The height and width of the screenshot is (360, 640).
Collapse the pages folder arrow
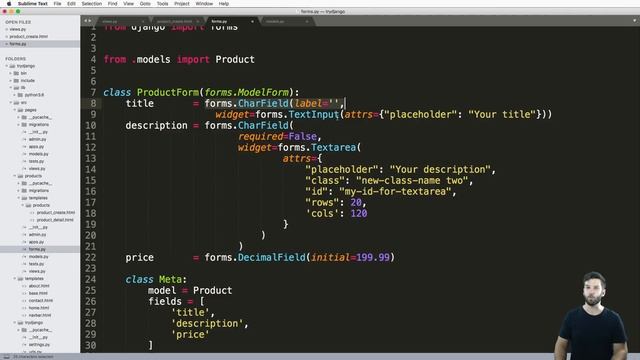[x=15, y=110]
